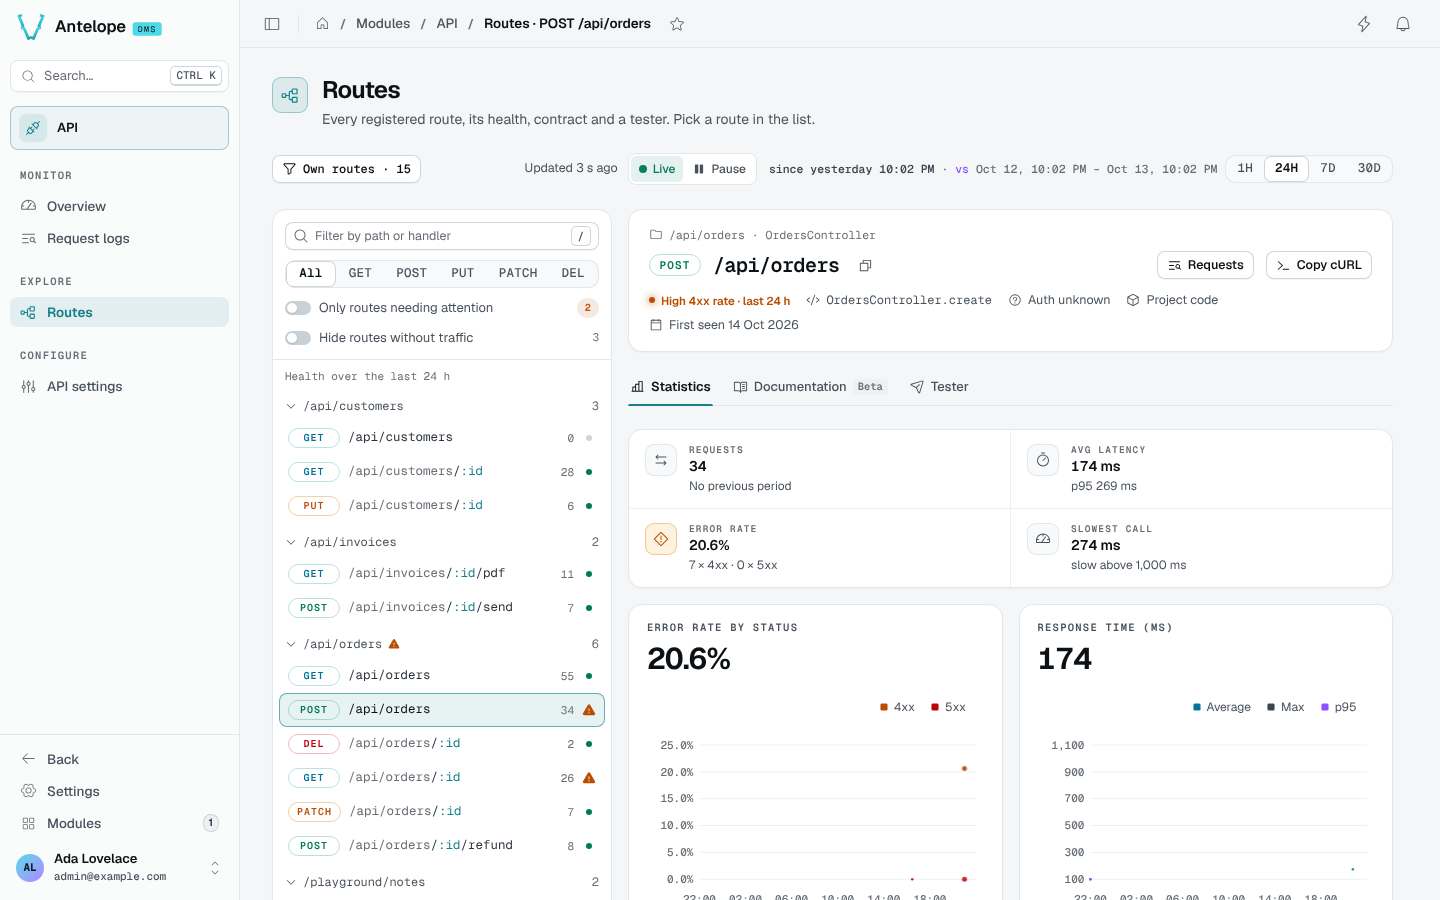Focus the Filter by path or handler field
Viewport: 1440px width, 900px height.
tap(442, 236)
